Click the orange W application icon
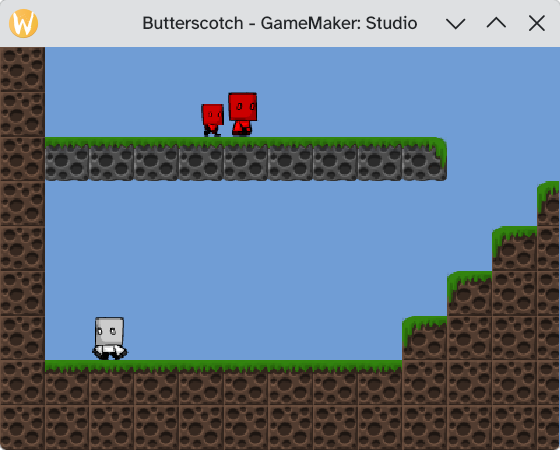Viewport: 560px width, 450px height. 24,23
